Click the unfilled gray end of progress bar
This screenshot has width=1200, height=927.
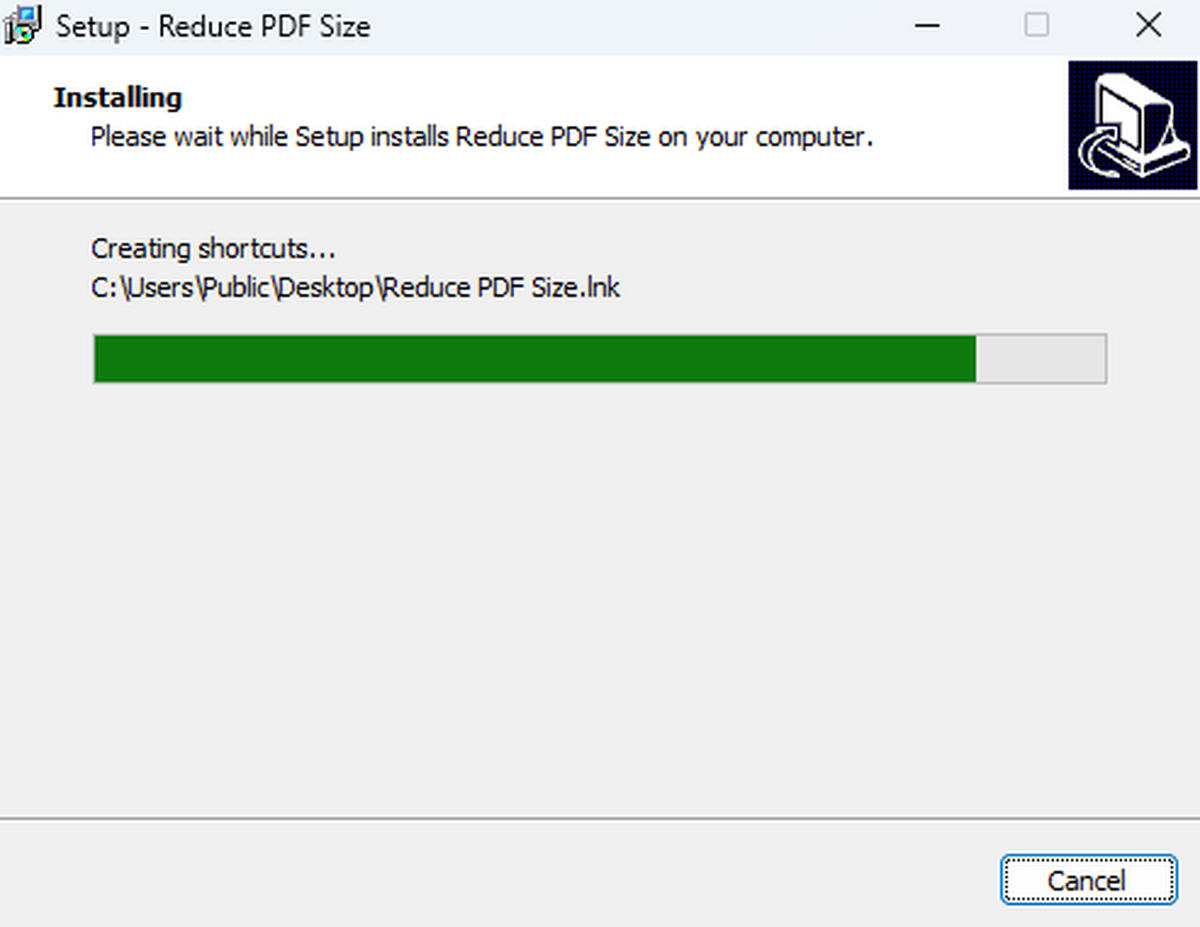coord(1041,359)
